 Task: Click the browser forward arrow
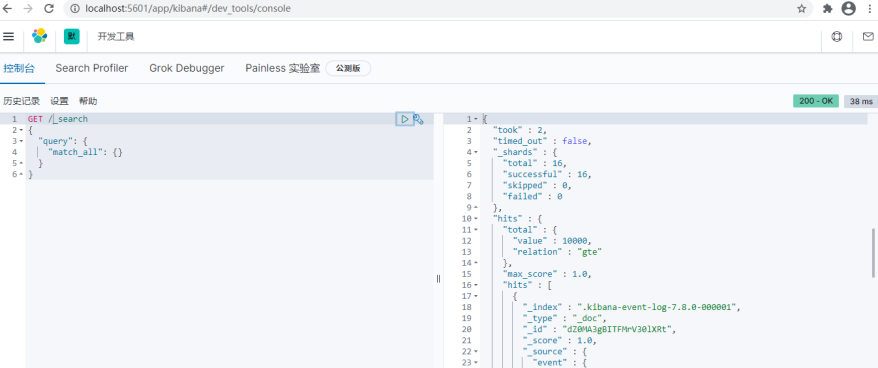[x=28, y=8]
